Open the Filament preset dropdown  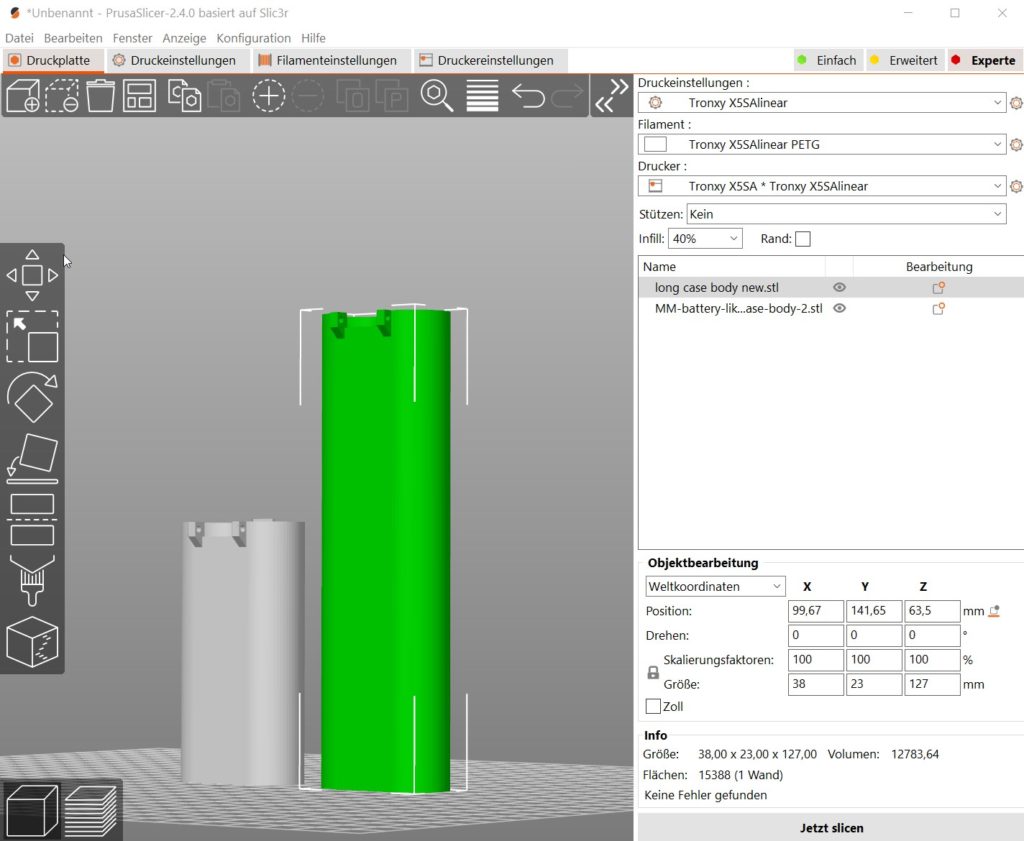click(822, 144)
